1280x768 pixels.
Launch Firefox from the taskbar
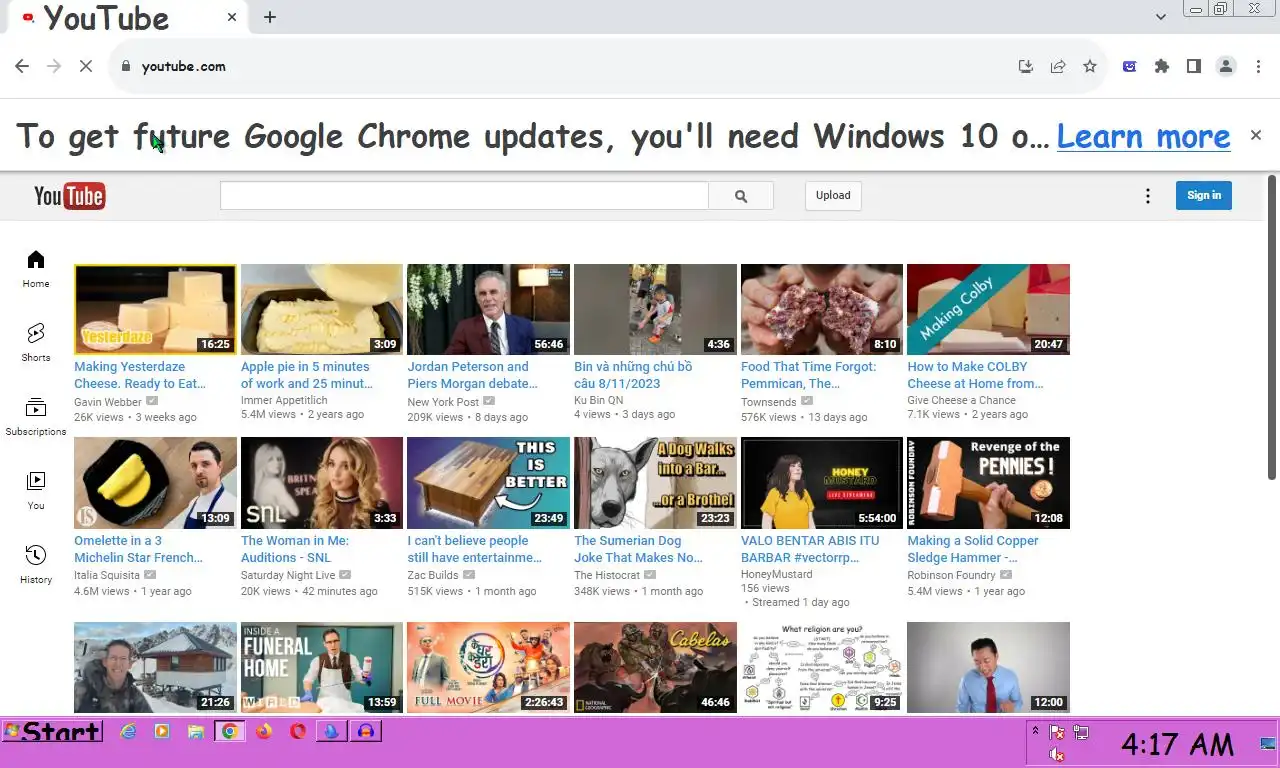coord(264,731)
